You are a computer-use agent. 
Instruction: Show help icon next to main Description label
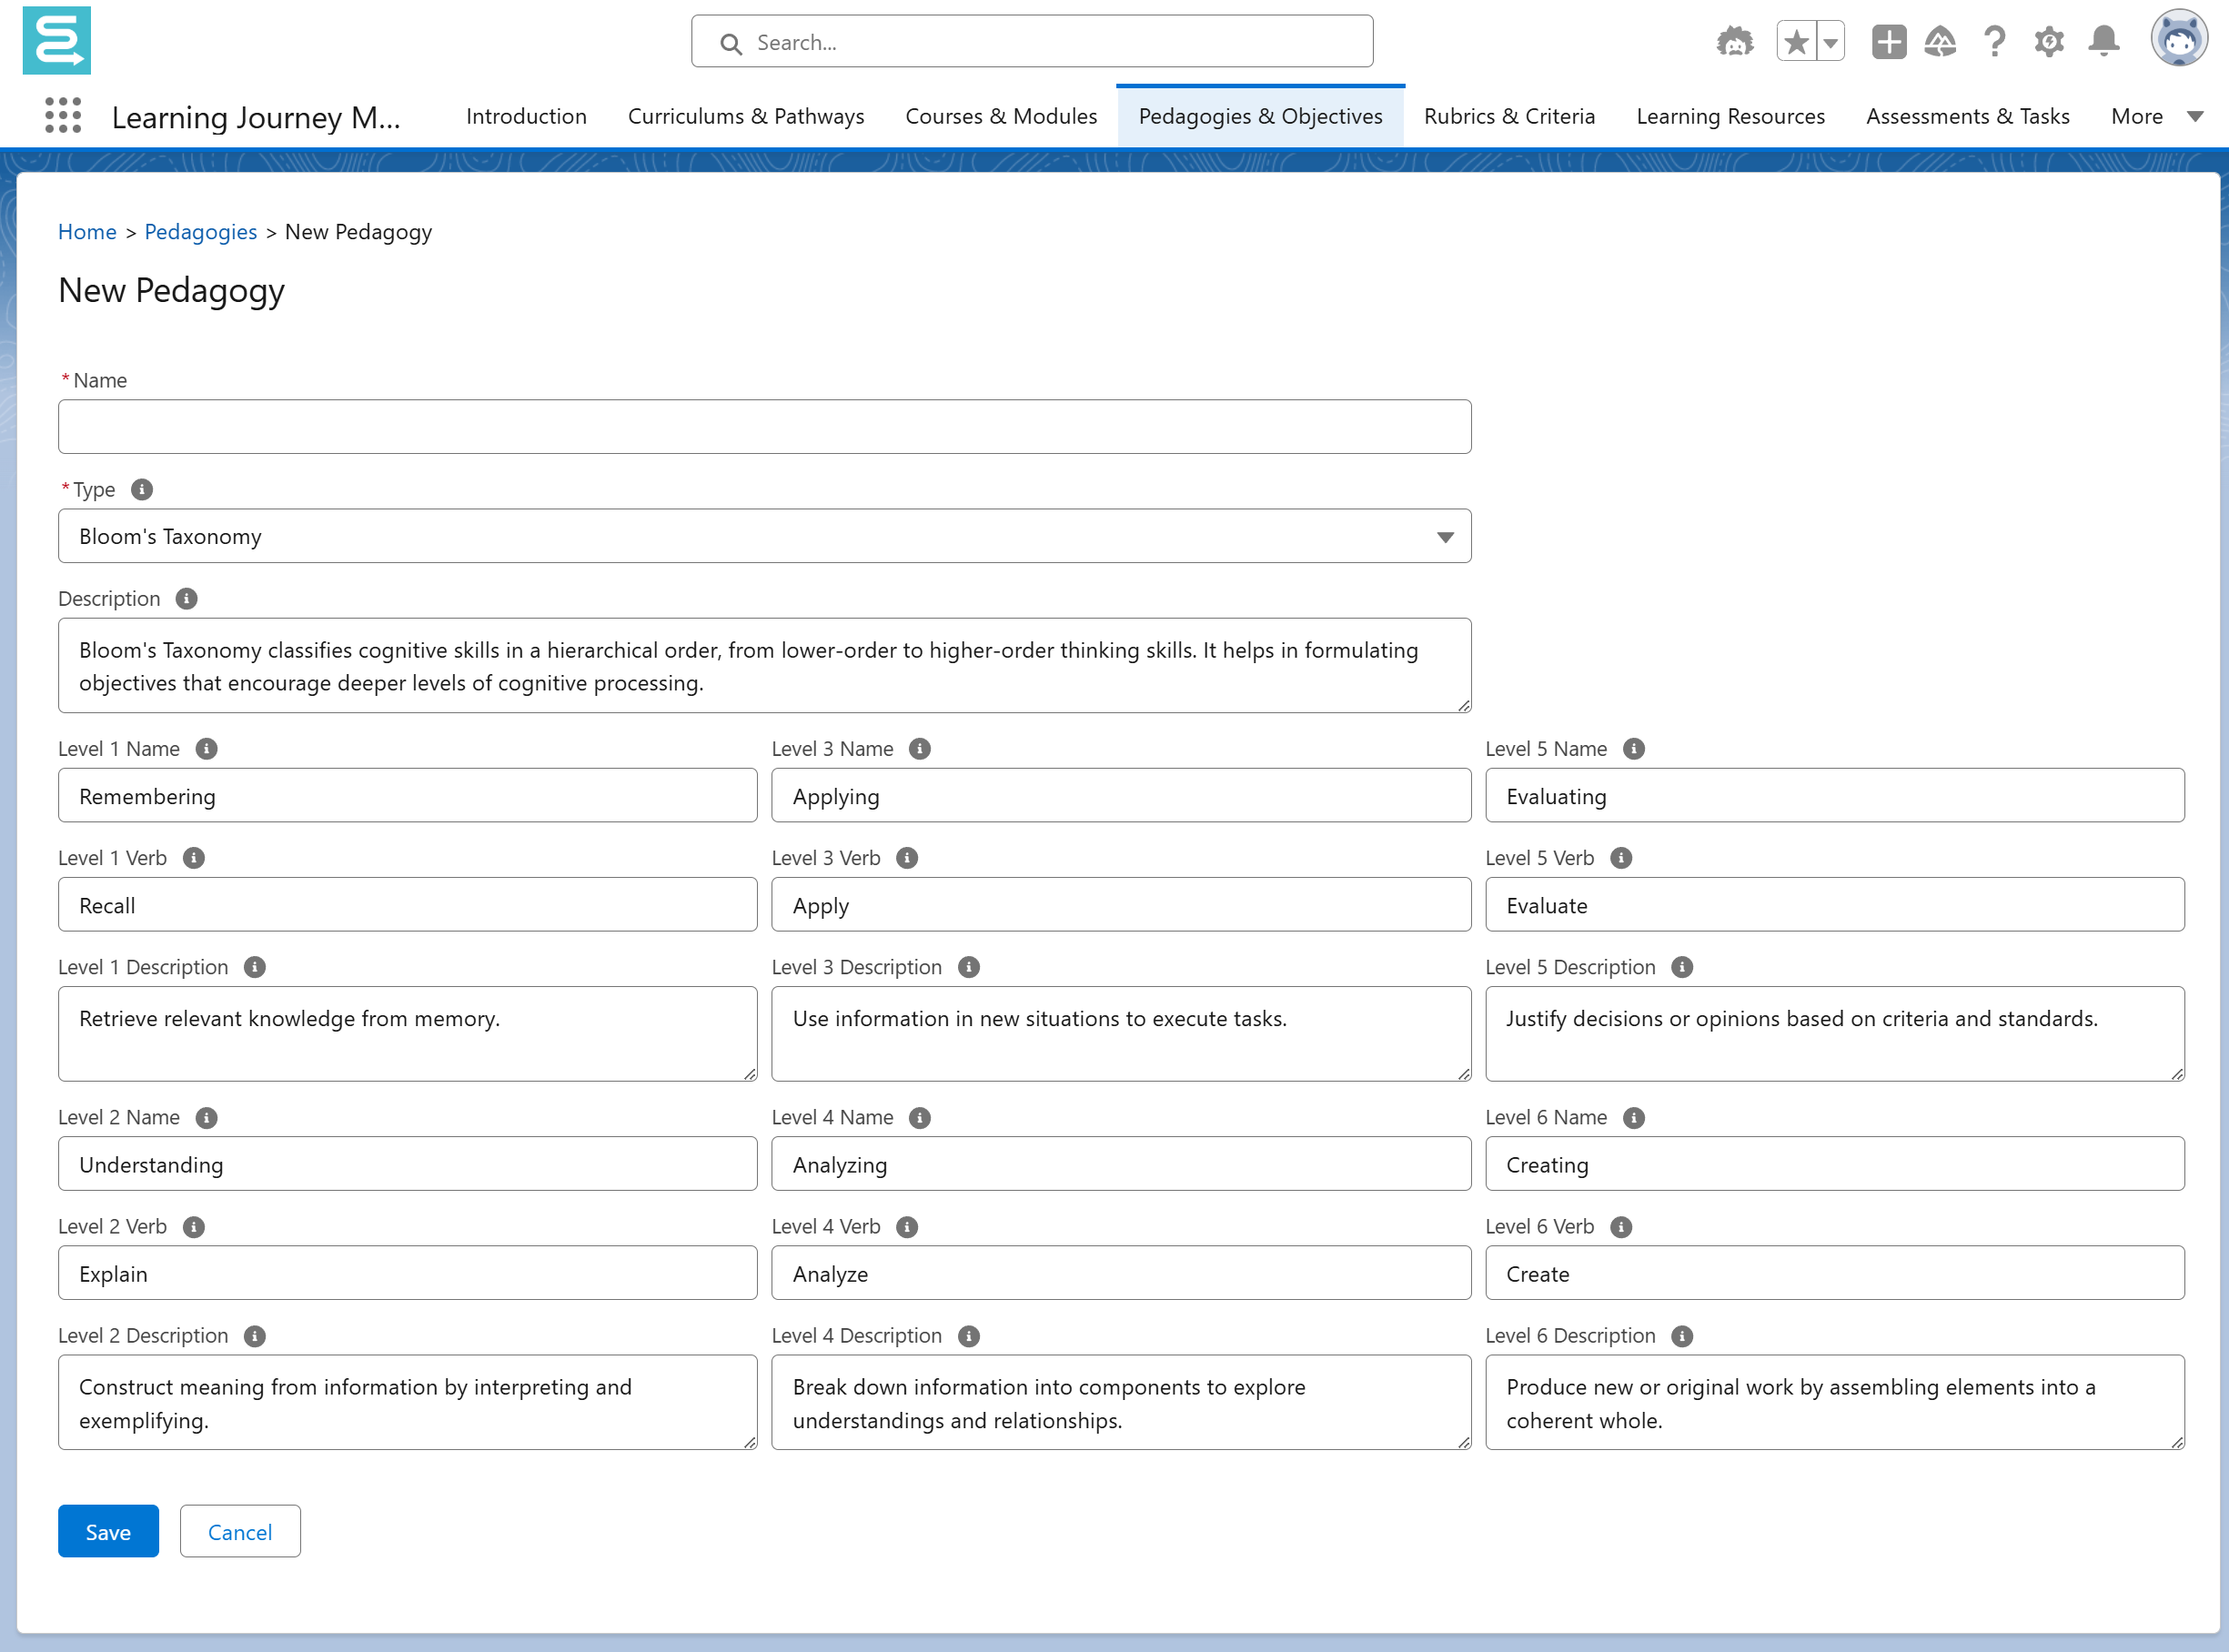186,599
